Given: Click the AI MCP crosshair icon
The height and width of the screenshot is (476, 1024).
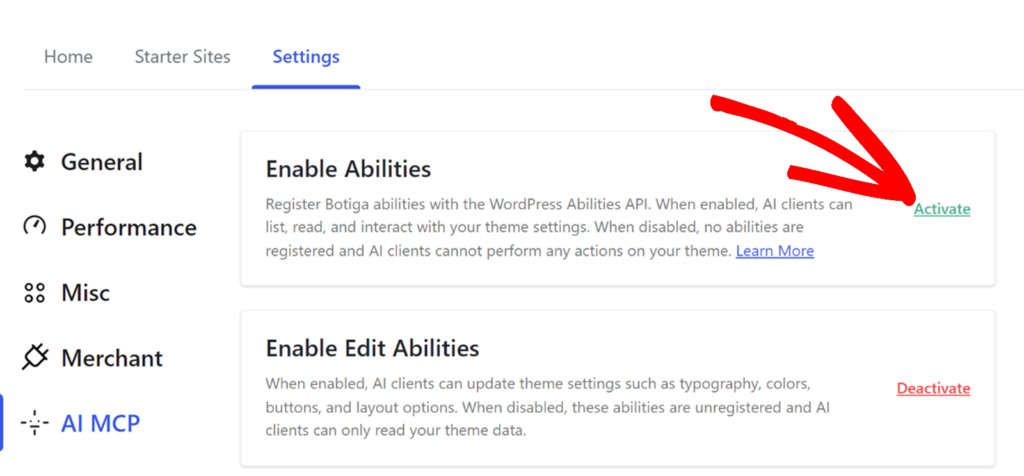Looking at the screenshot, I should click(x=34, y=424).
